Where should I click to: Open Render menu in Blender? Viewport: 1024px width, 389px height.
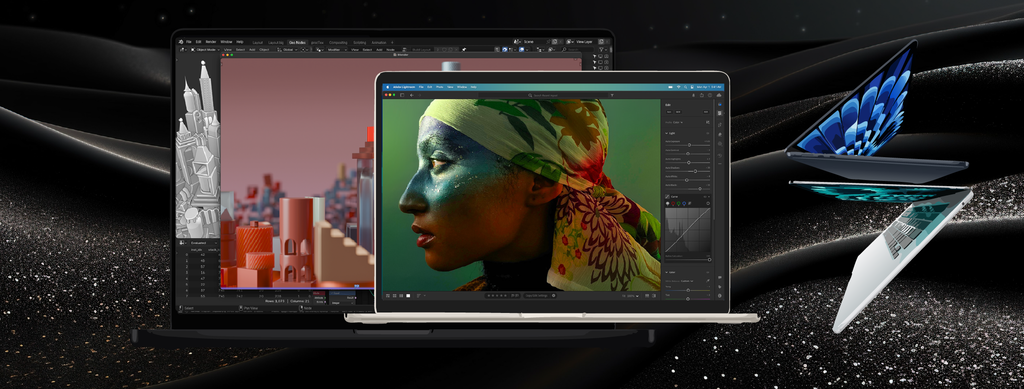[211, 42]
